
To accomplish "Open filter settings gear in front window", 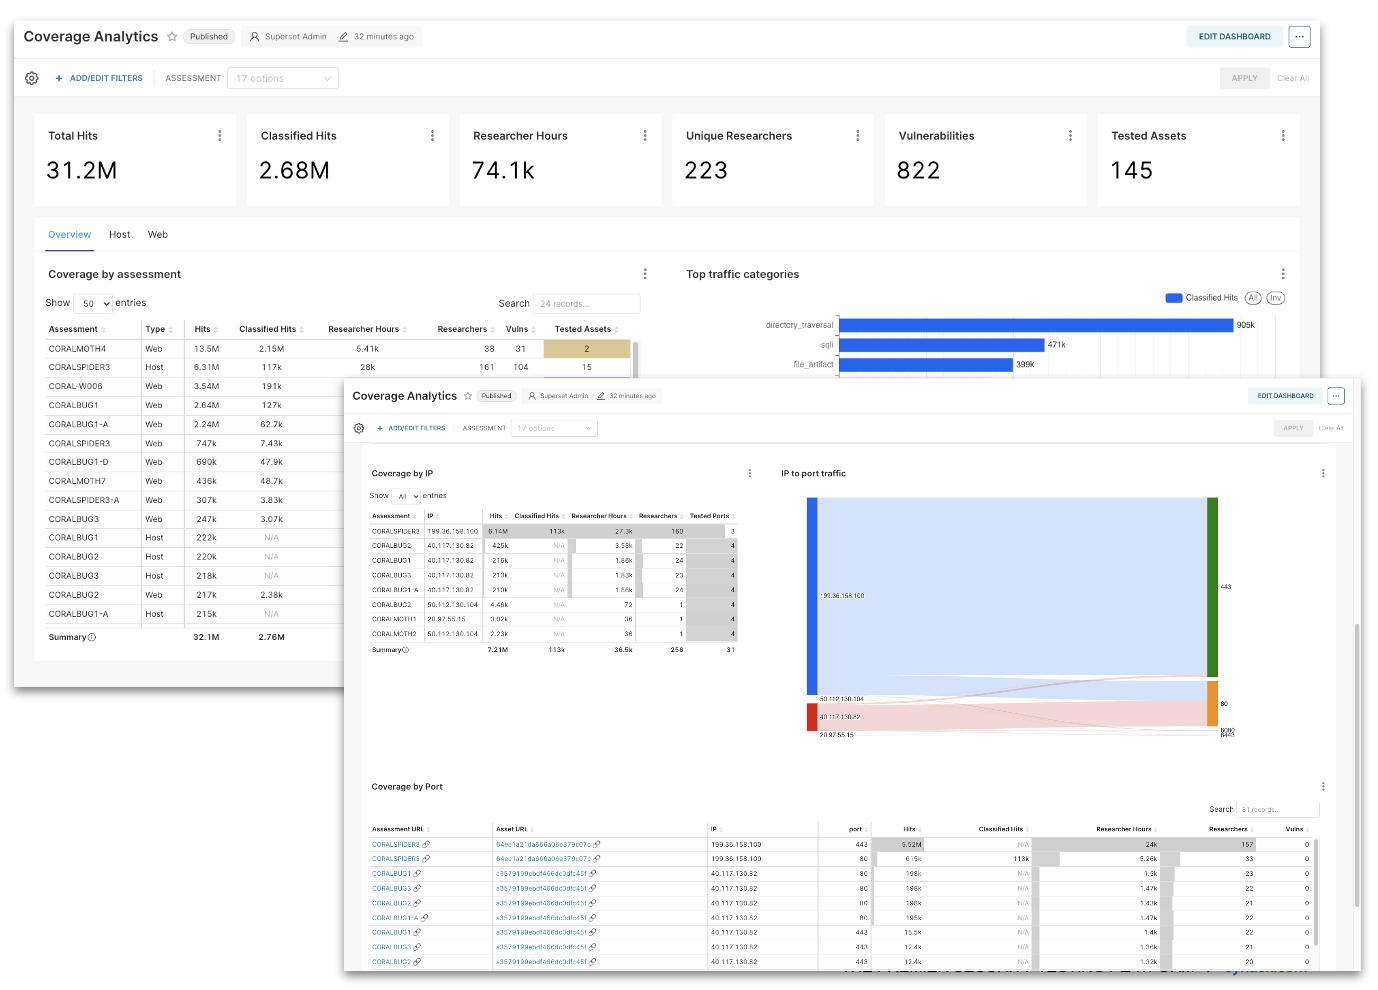I will [x=359, y=428].
